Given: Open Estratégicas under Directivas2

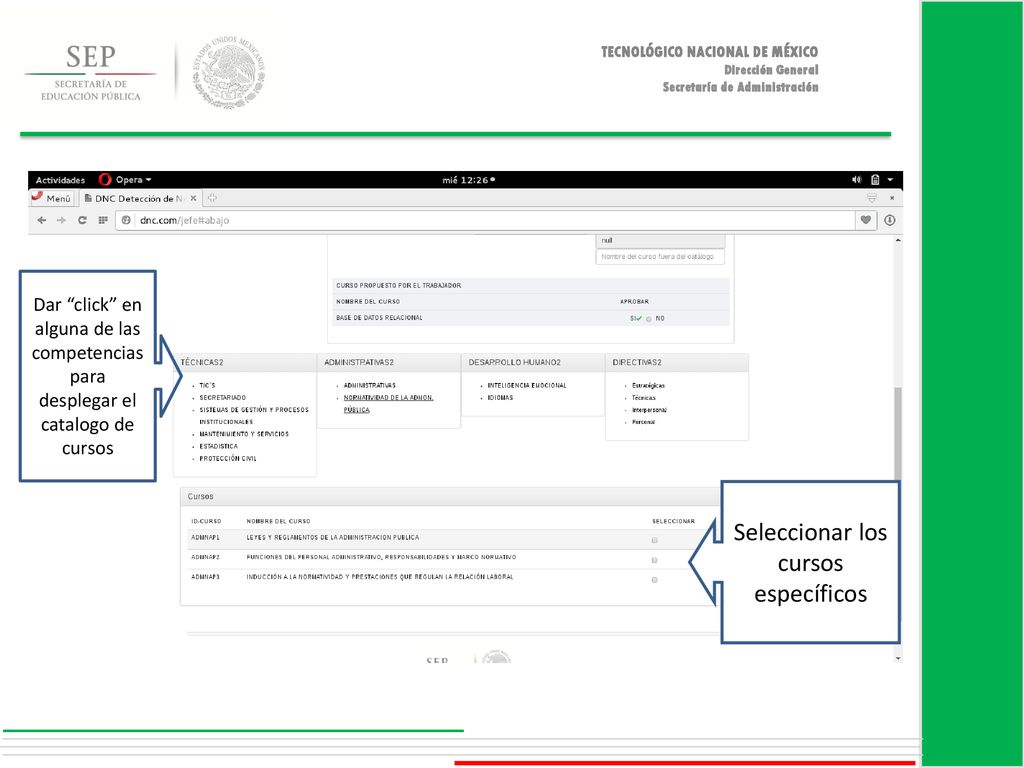Looking at the screenshot, I should (648, 386).
